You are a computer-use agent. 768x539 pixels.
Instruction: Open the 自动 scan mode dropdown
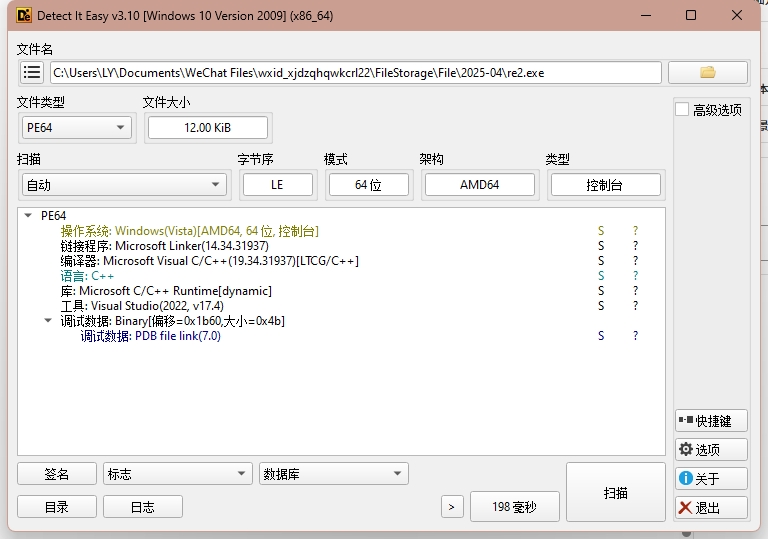(x=124, y=185)
